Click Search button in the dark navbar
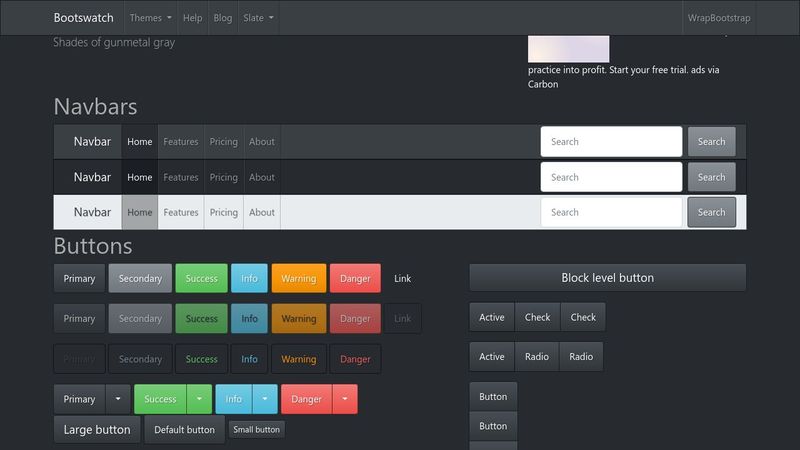This screenshot has height=450, width=800. tap(711, 177)
